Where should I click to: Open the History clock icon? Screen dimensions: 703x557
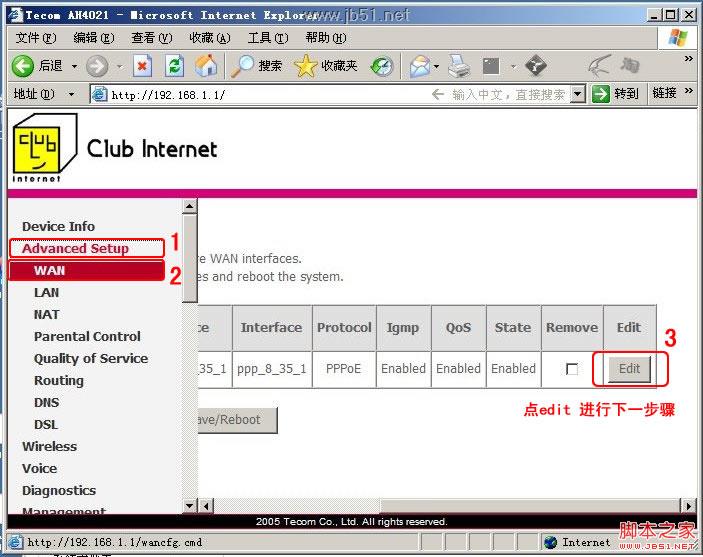[382, 67]
